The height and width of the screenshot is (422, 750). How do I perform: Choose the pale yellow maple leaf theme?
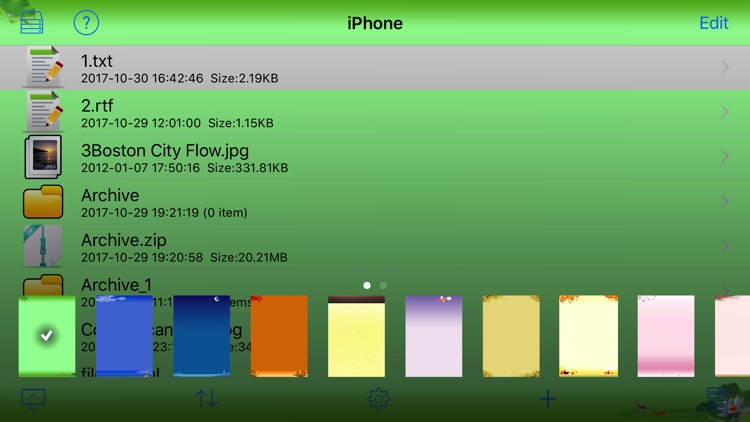(x=588, y=336)
